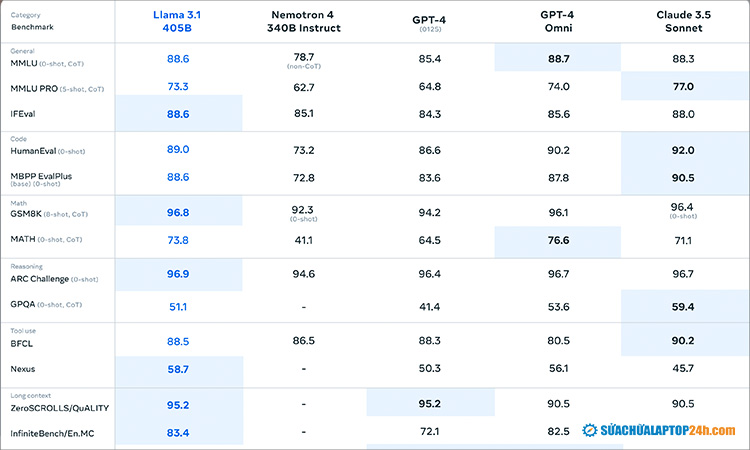Screen dimensions: 750x450
Task: Click the GPT-4 Omni column header
Action: coord(559,23)
